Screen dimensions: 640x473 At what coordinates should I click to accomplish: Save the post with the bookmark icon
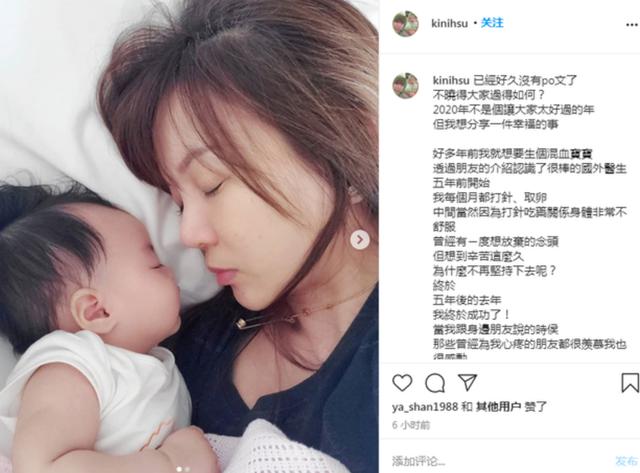(630, 383)
